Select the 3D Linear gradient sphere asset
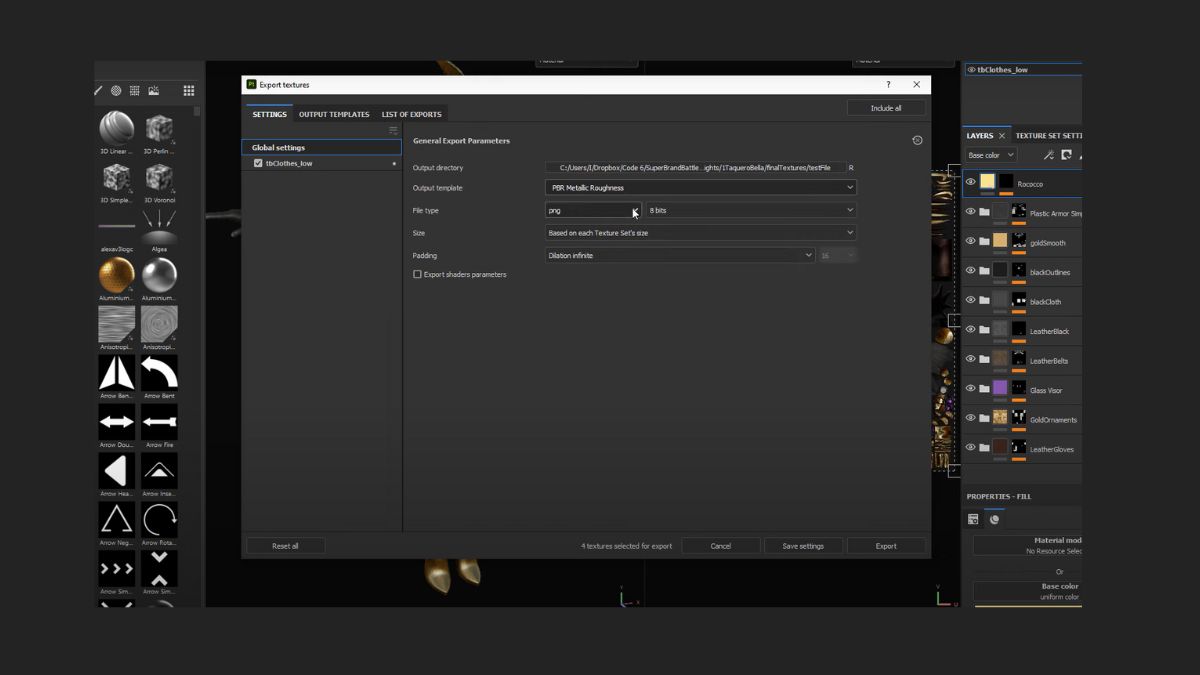 (x=116, y=128)
